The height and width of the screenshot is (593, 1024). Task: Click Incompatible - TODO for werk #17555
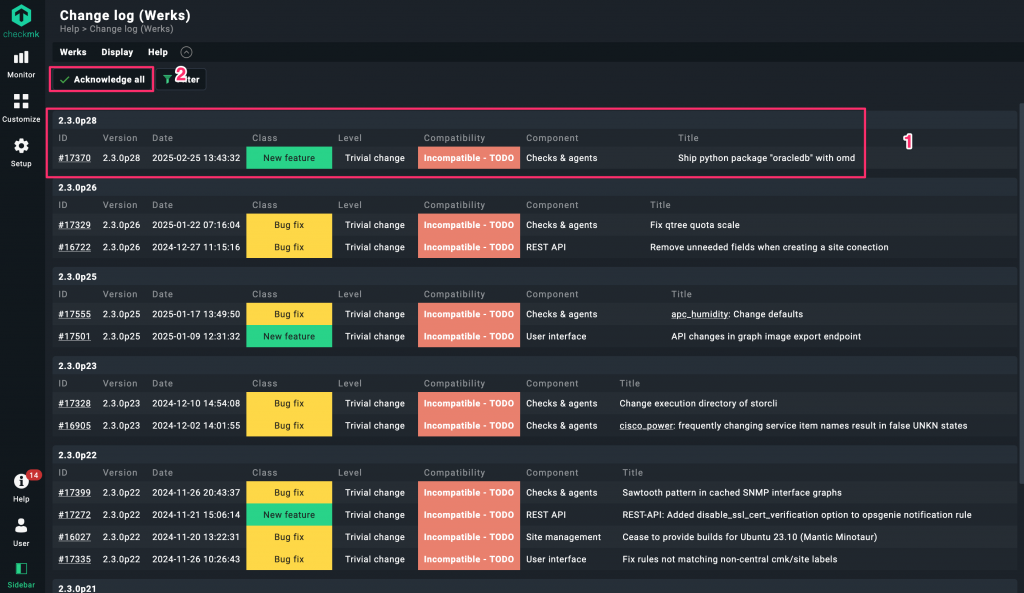pyautogui.click(x=468, y=314)
